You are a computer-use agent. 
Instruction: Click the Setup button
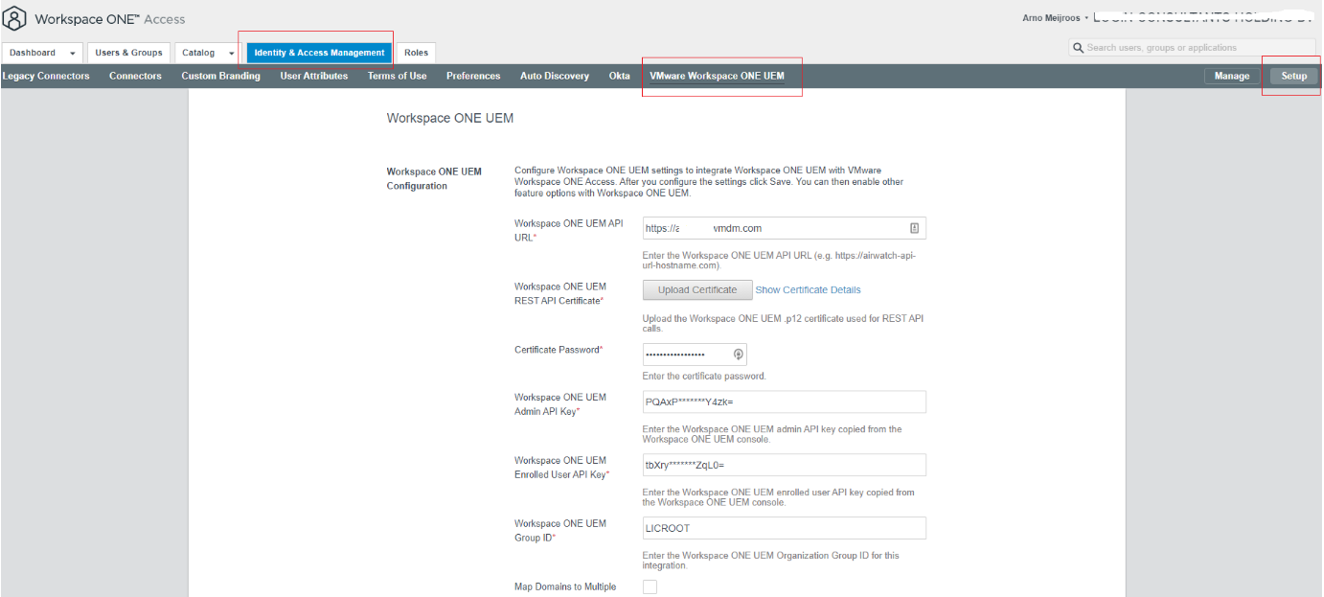(1294, 75)
